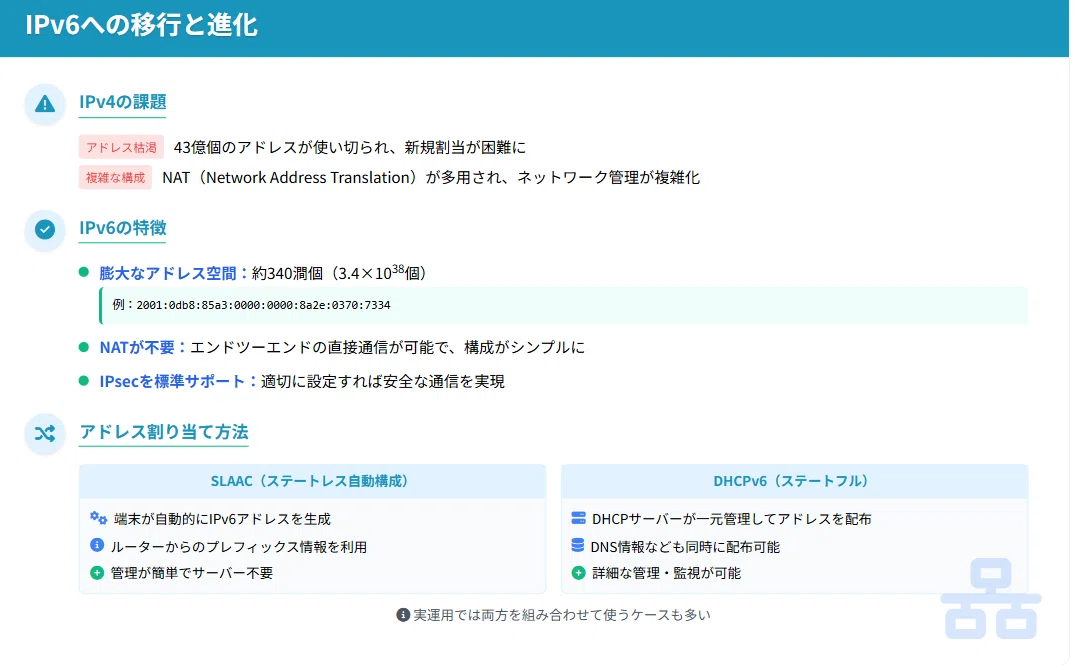
Task: Click plus icon next to 管理が簡単でサーバー不要
Action: point(97,572)
